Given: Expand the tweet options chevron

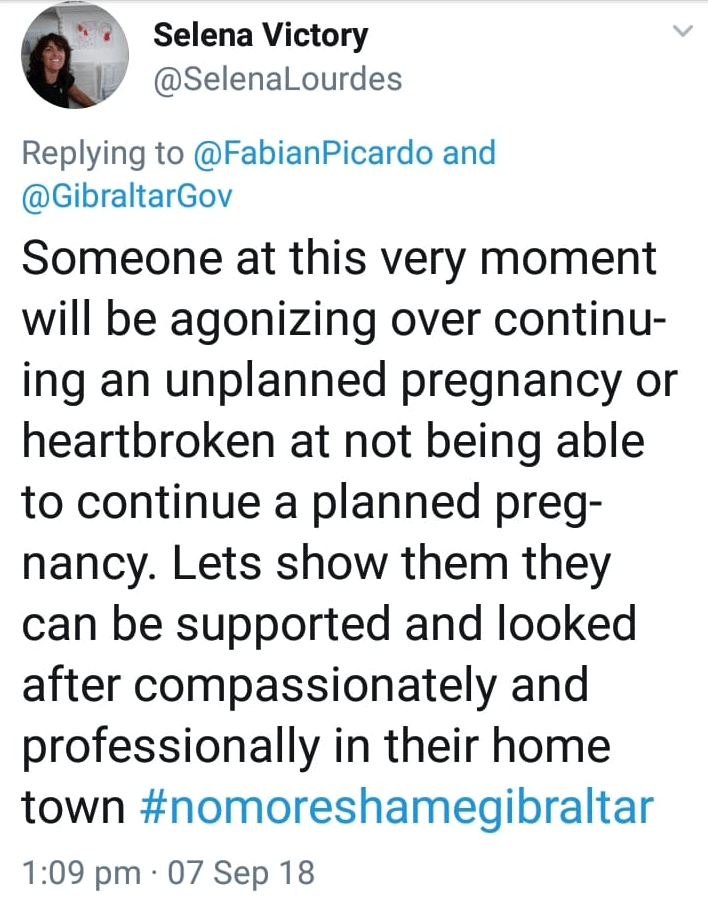Looking at the screenshot, I should click(684, 32).
